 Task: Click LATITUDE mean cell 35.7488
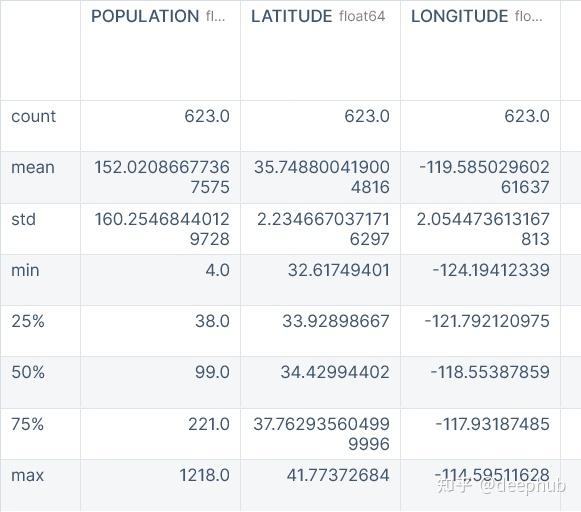point(322,177)
